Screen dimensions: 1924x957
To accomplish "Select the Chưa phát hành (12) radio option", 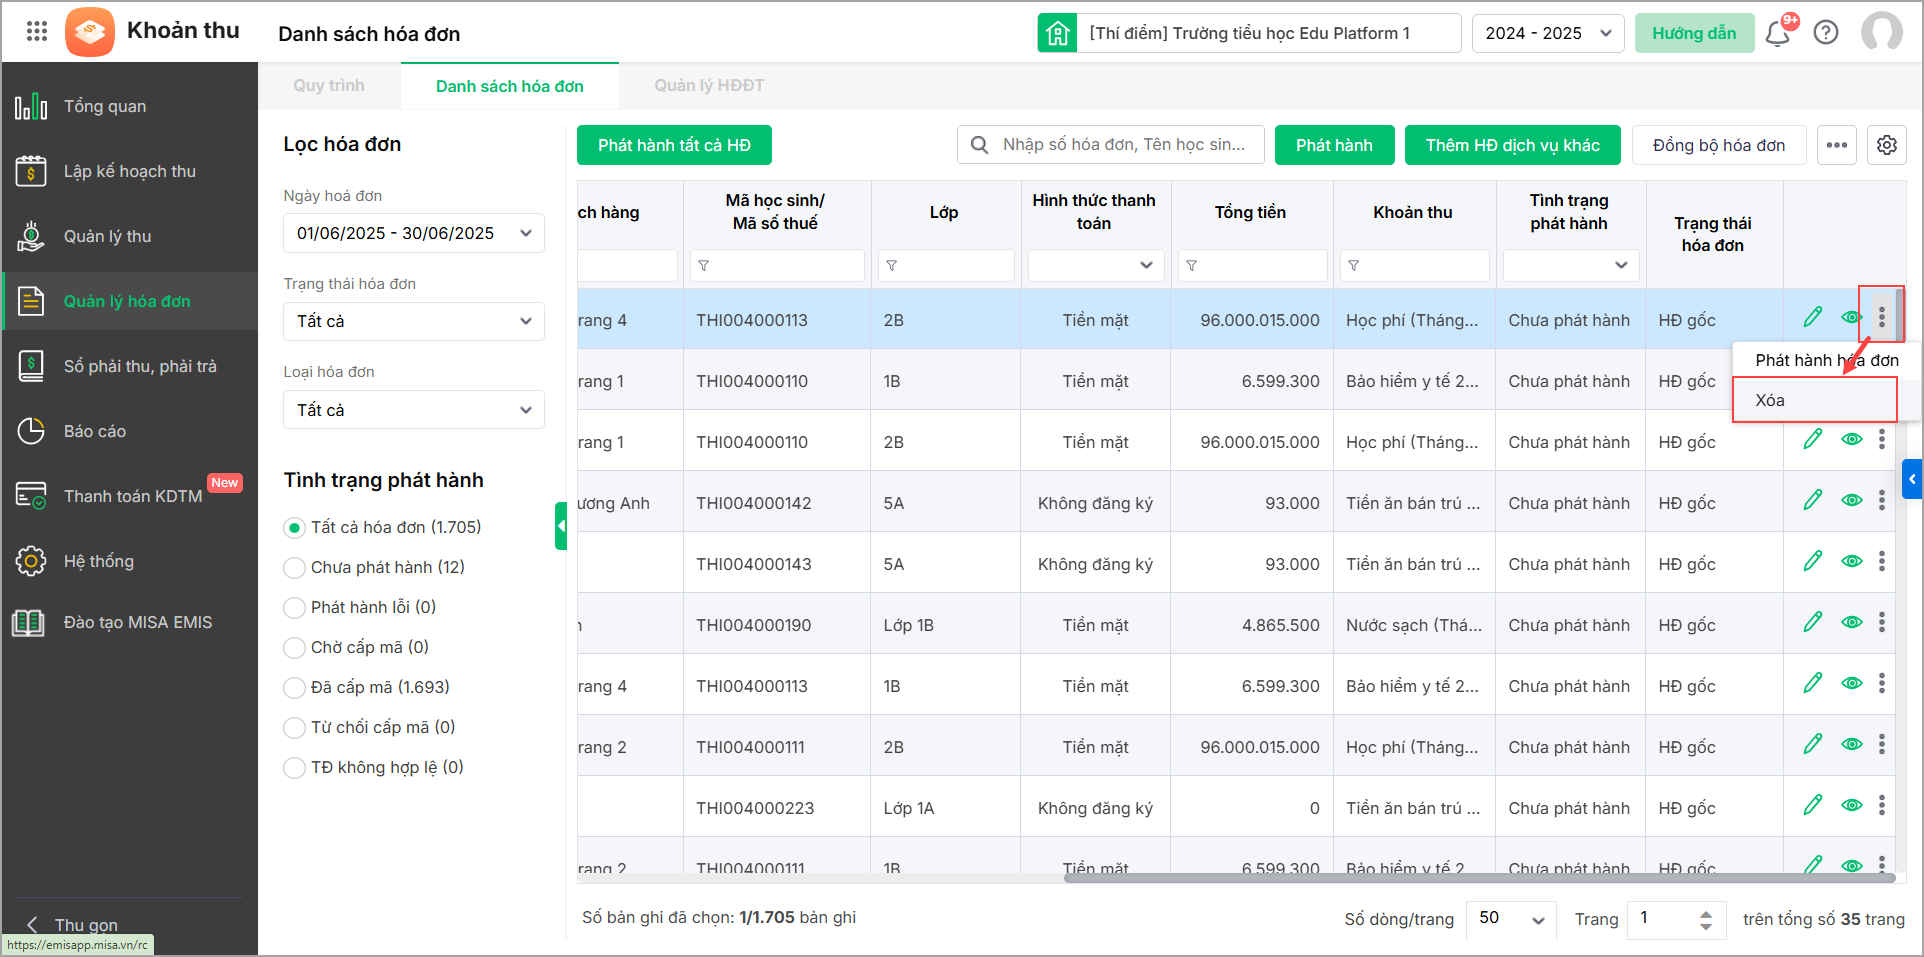I will click(295, 568).
